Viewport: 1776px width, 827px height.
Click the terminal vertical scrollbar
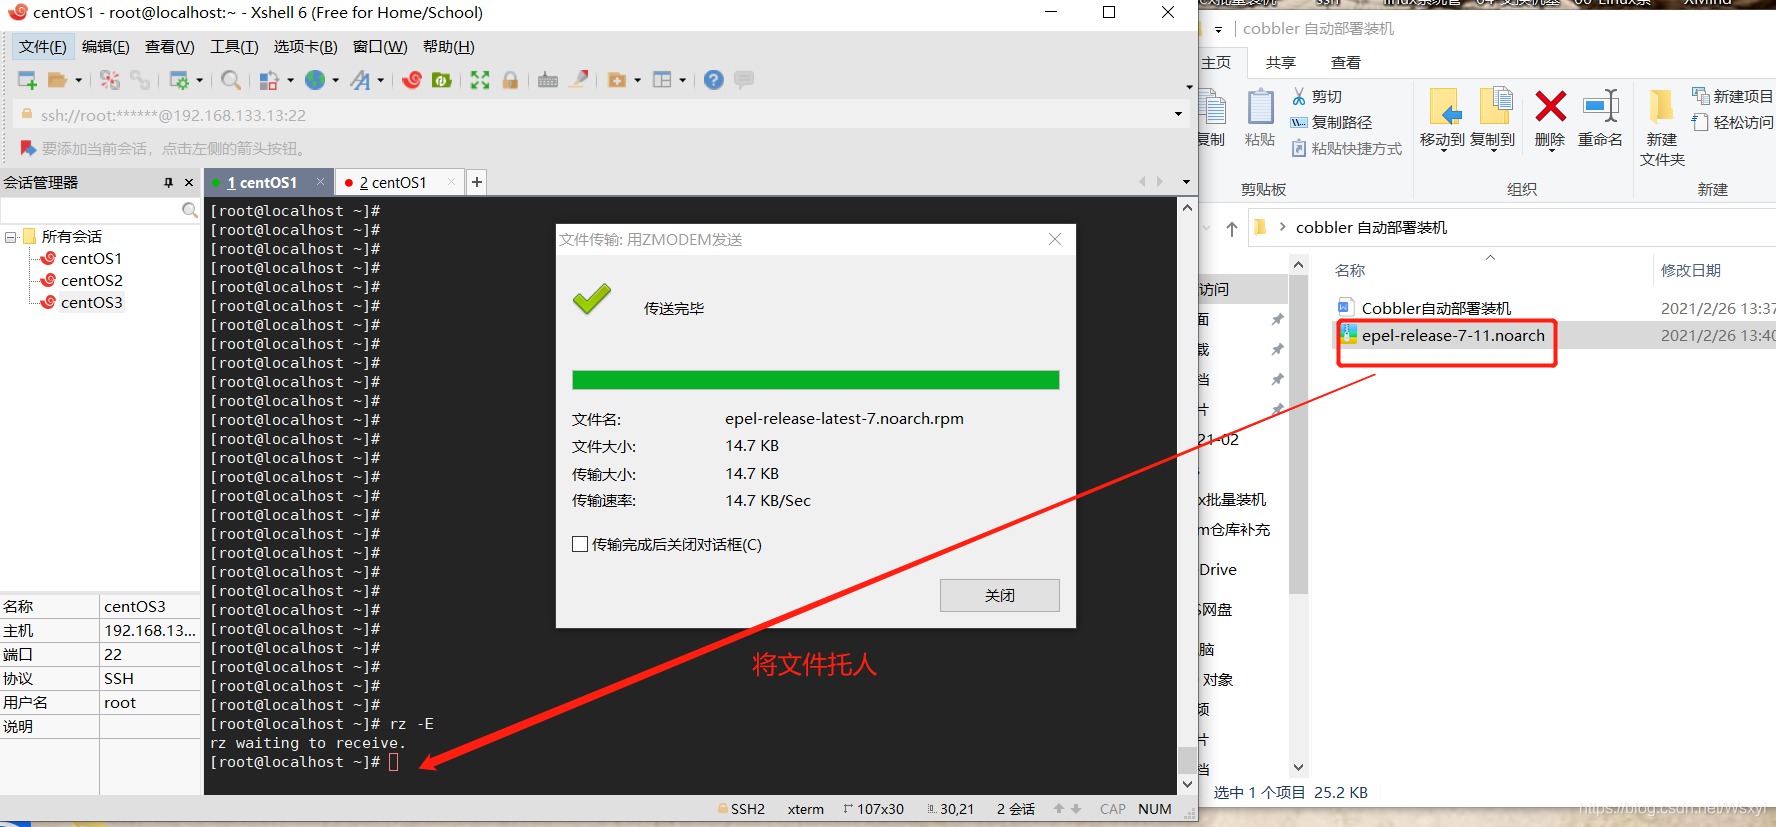tap(1187, 497)
